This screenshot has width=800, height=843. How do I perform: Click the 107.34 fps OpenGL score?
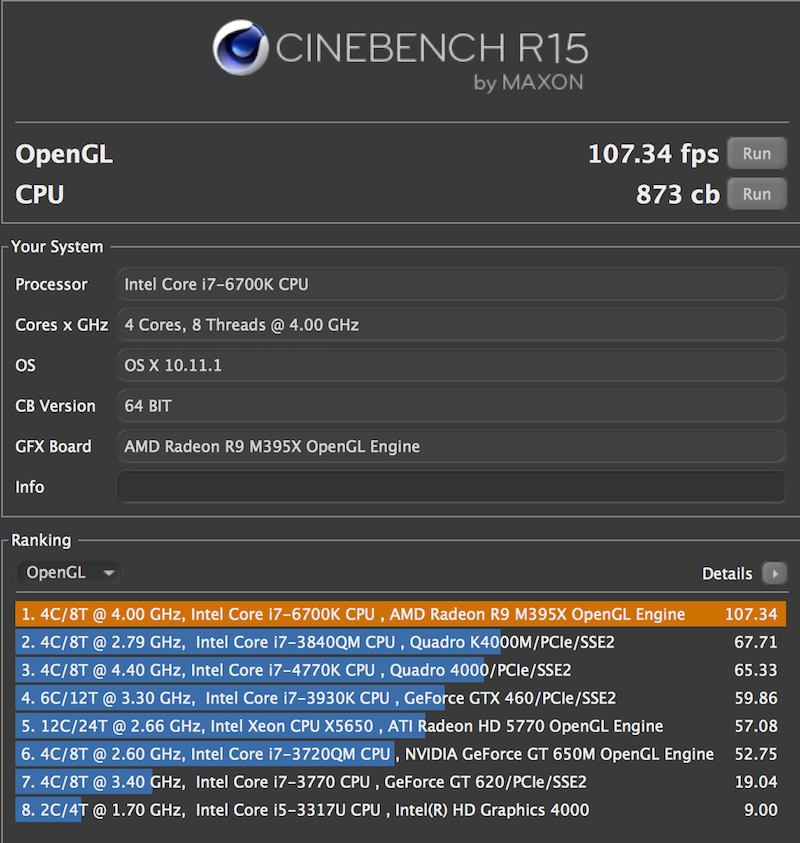click(x=653, y=154)
